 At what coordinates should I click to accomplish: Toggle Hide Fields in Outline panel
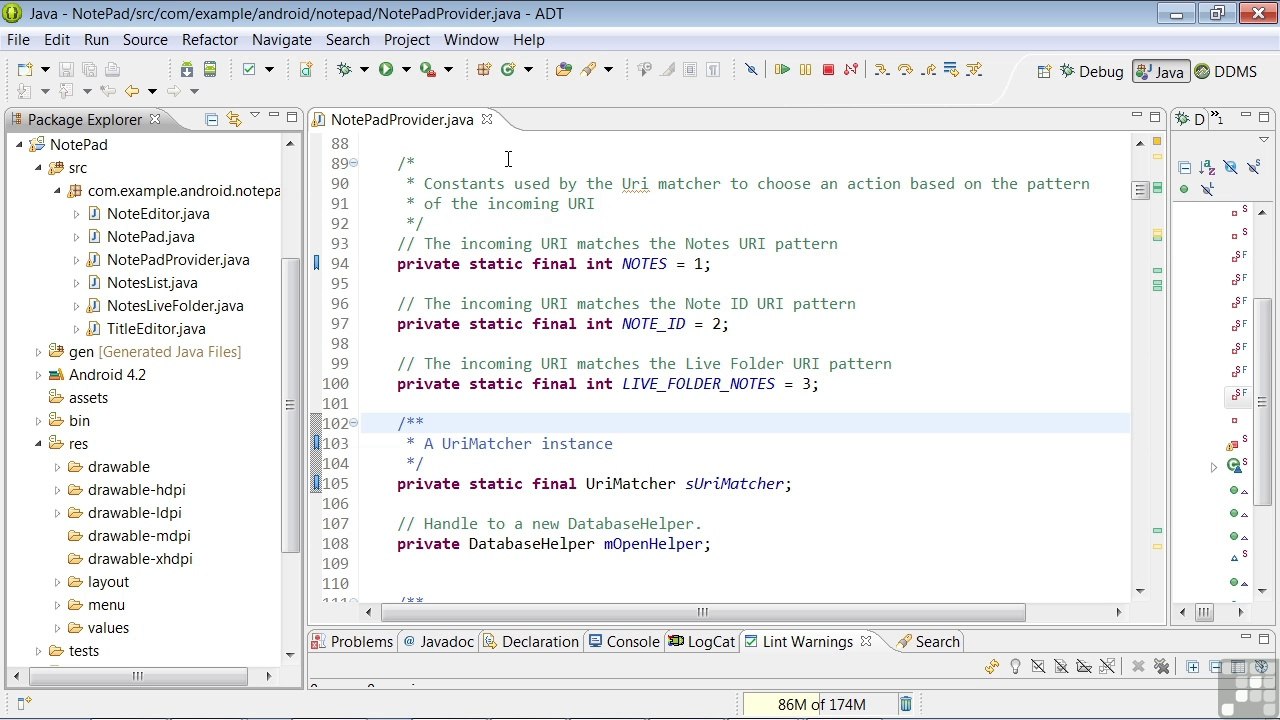[x=1230, y=167]
